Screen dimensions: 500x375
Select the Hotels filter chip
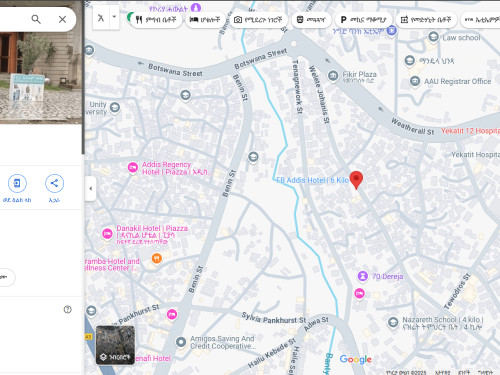tap(205, 20)
